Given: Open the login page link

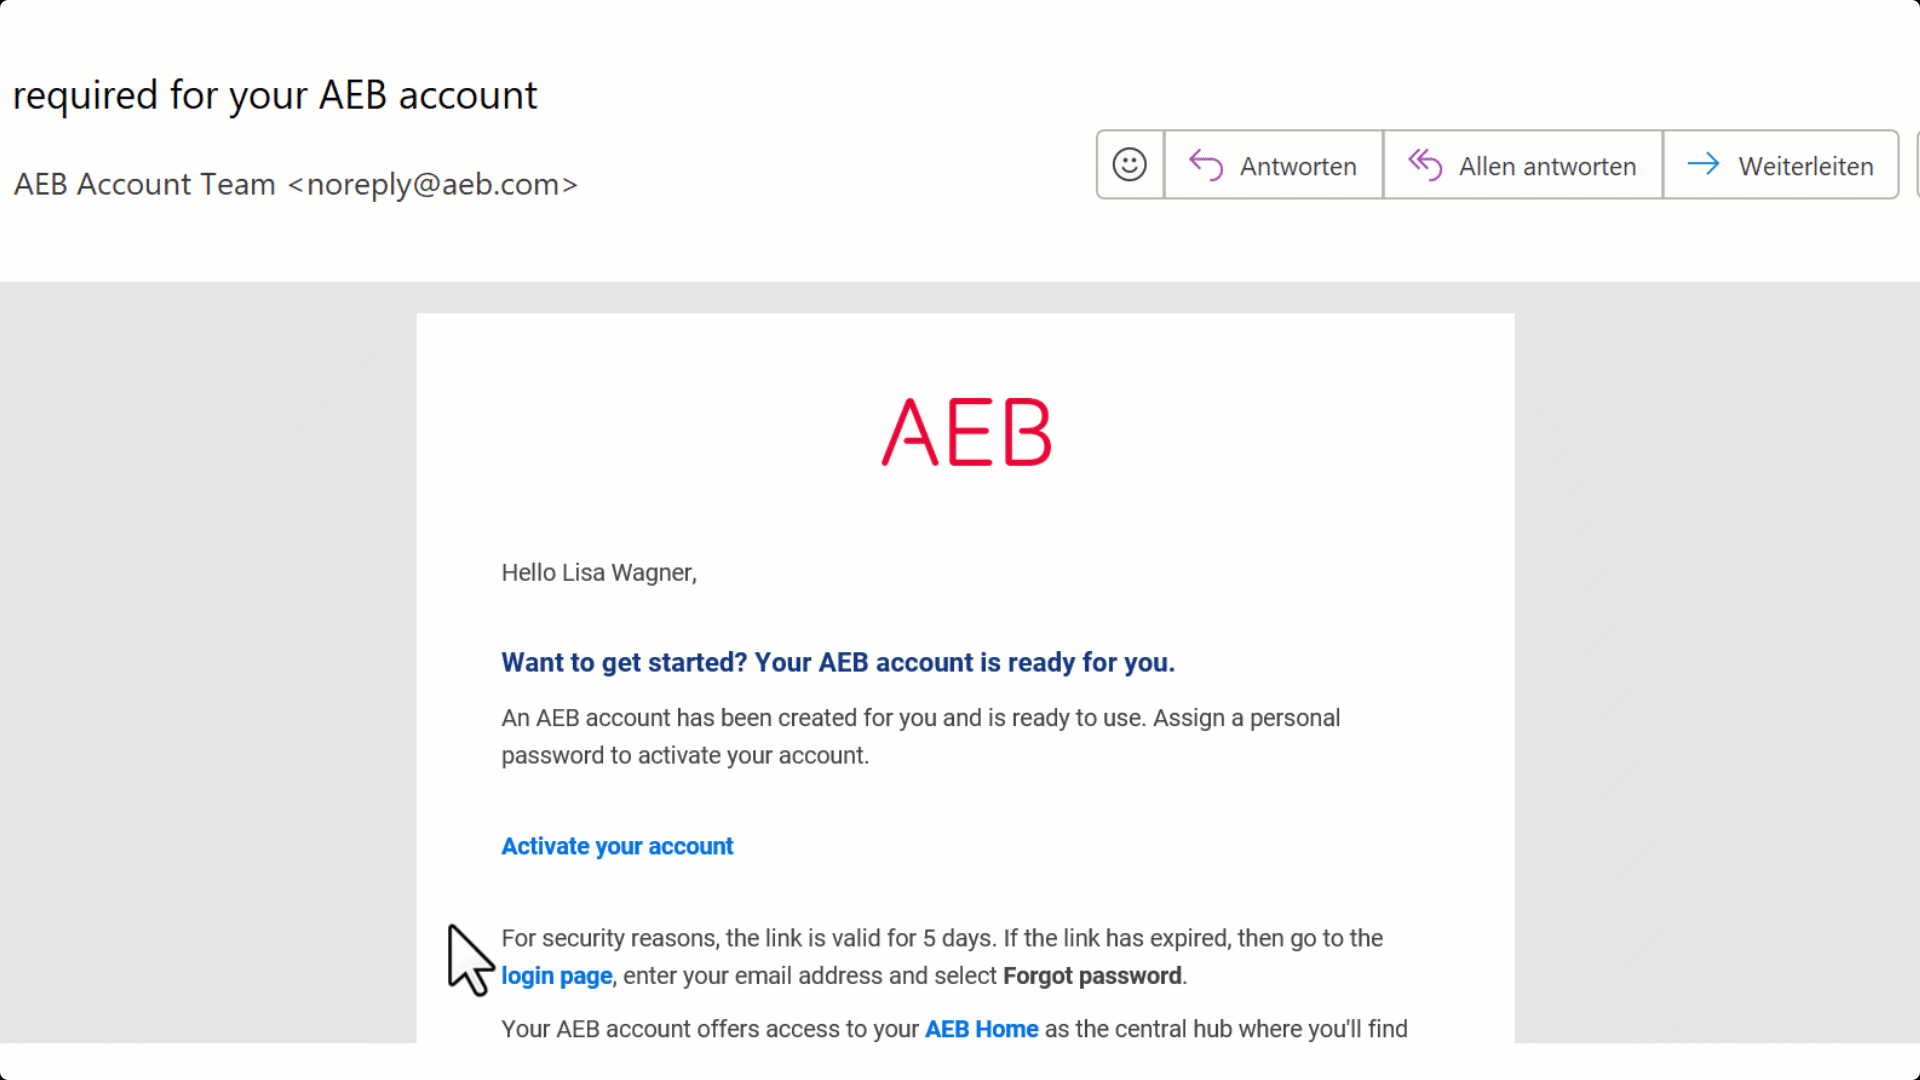Looking at the screenshot, I should click(556, 976).
